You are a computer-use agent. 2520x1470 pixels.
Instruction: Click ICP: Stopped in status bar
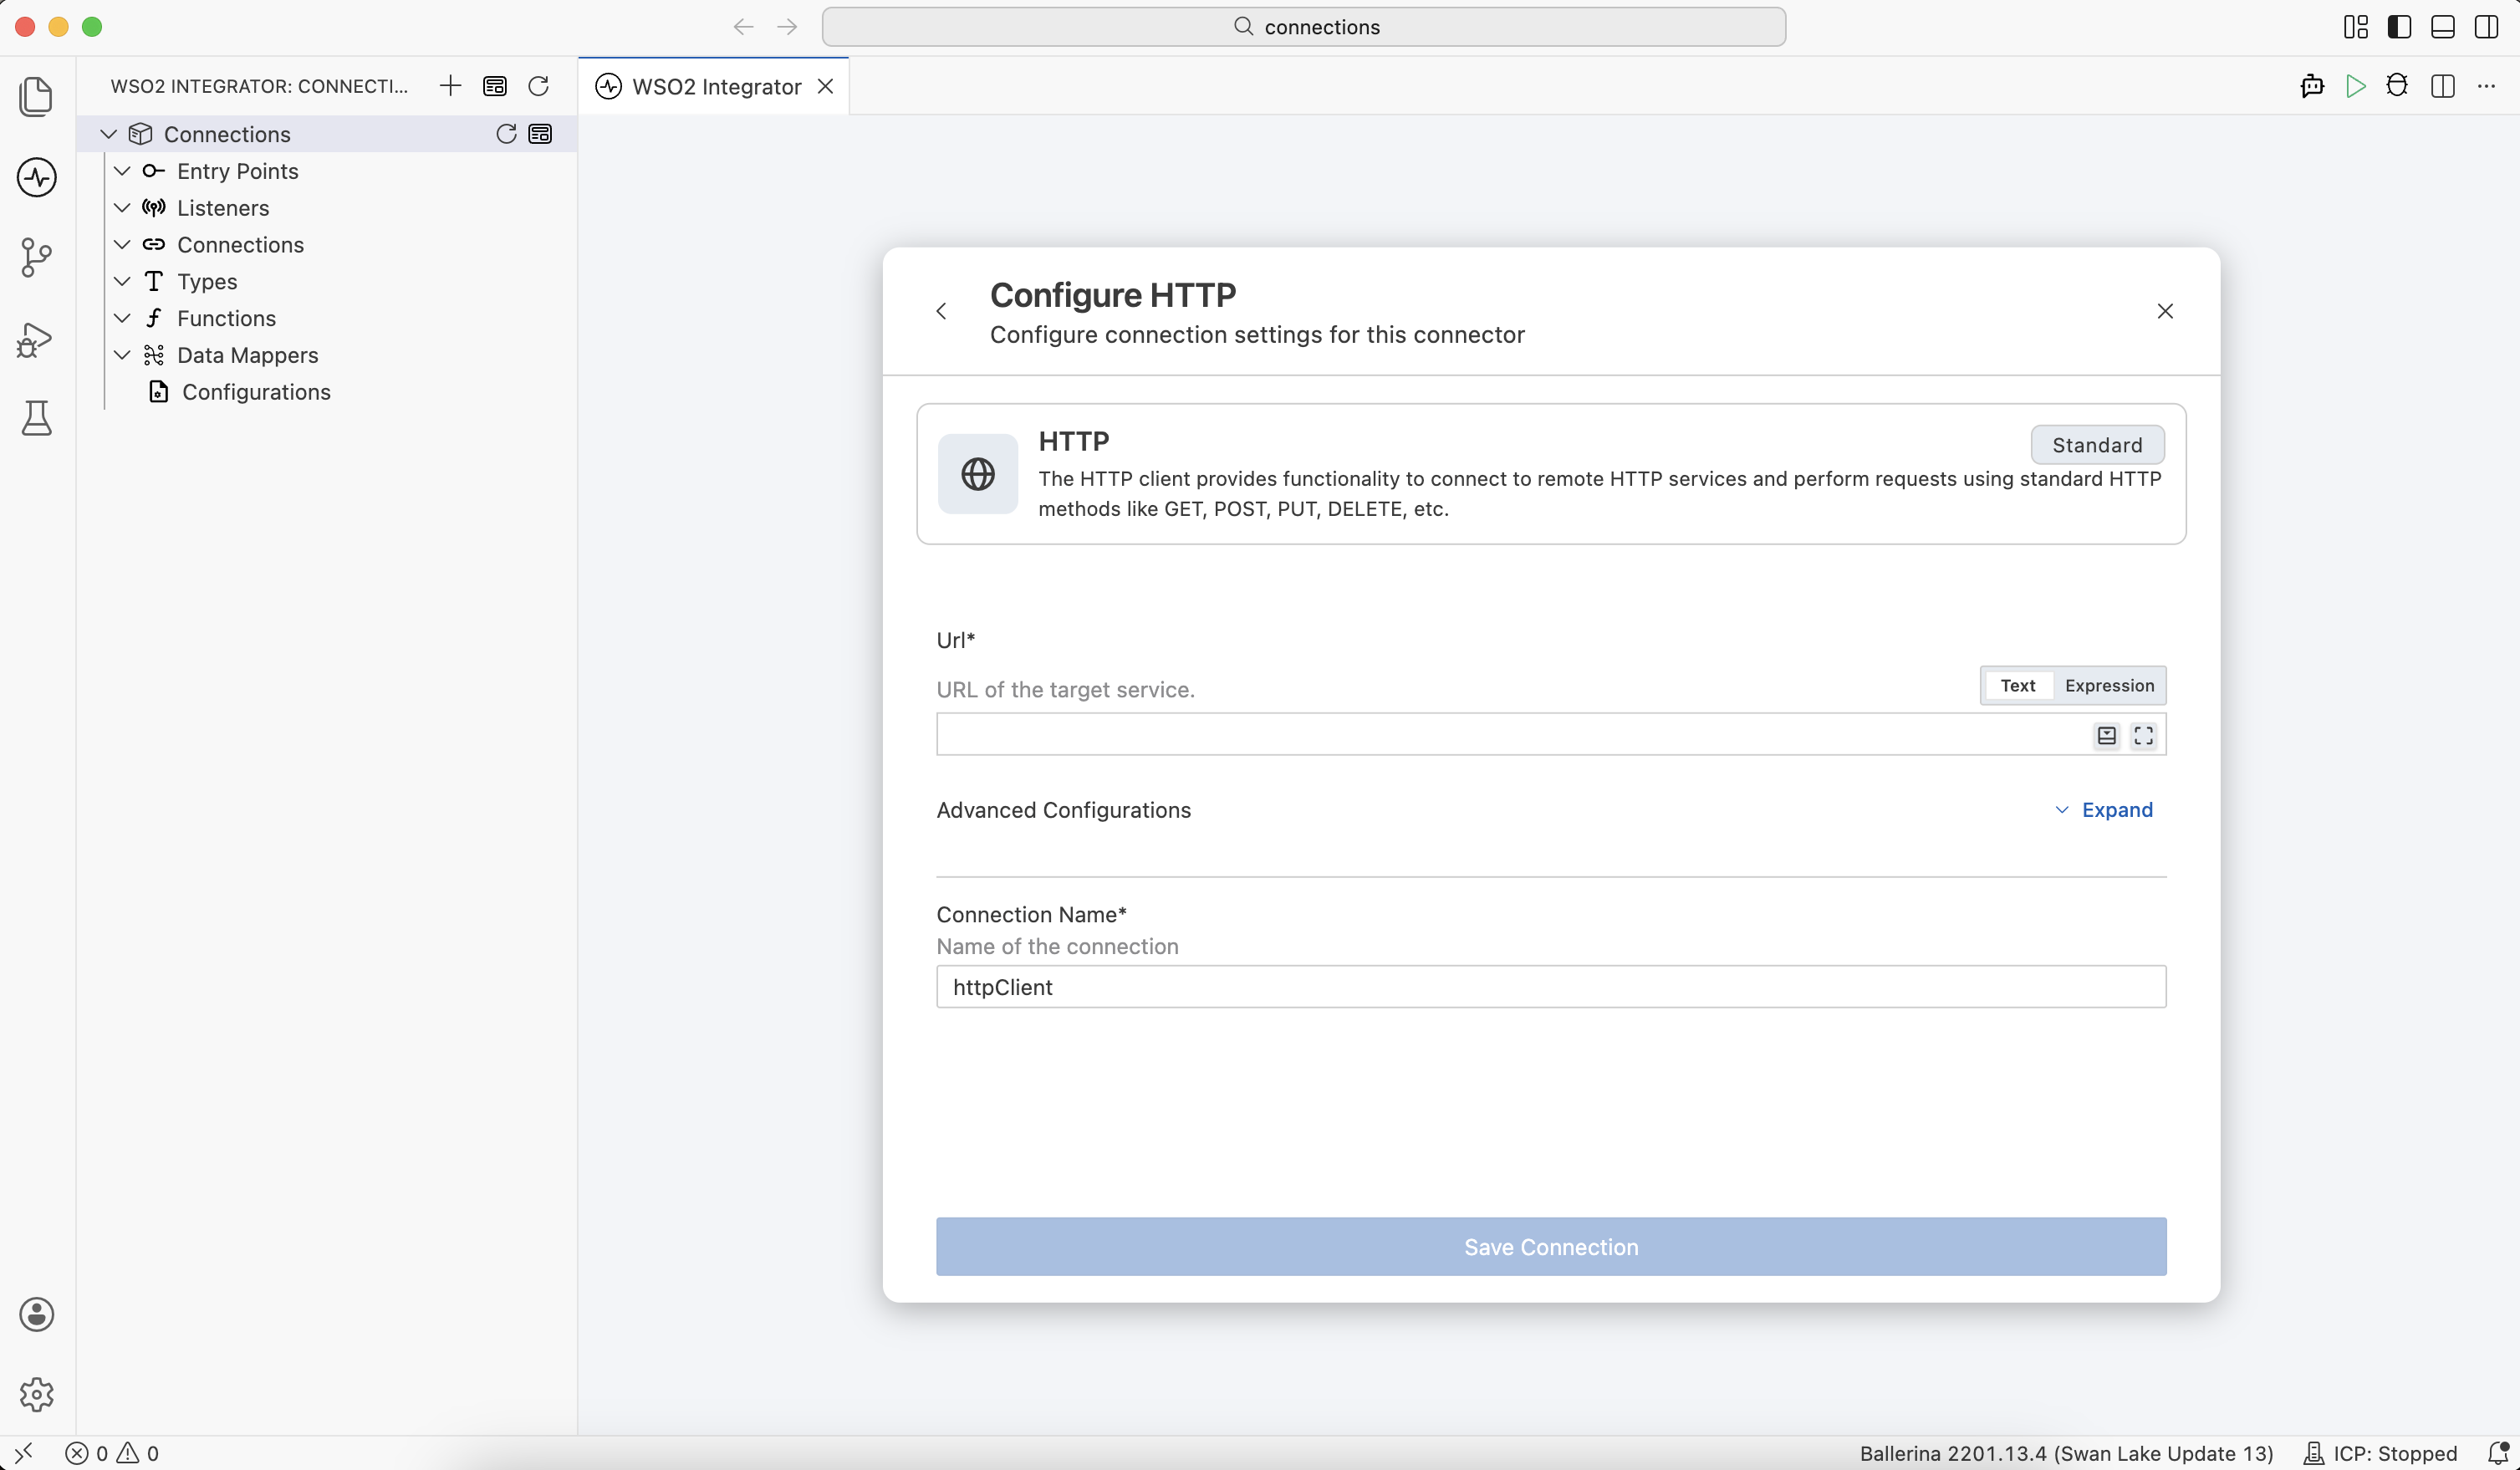2380,1453
